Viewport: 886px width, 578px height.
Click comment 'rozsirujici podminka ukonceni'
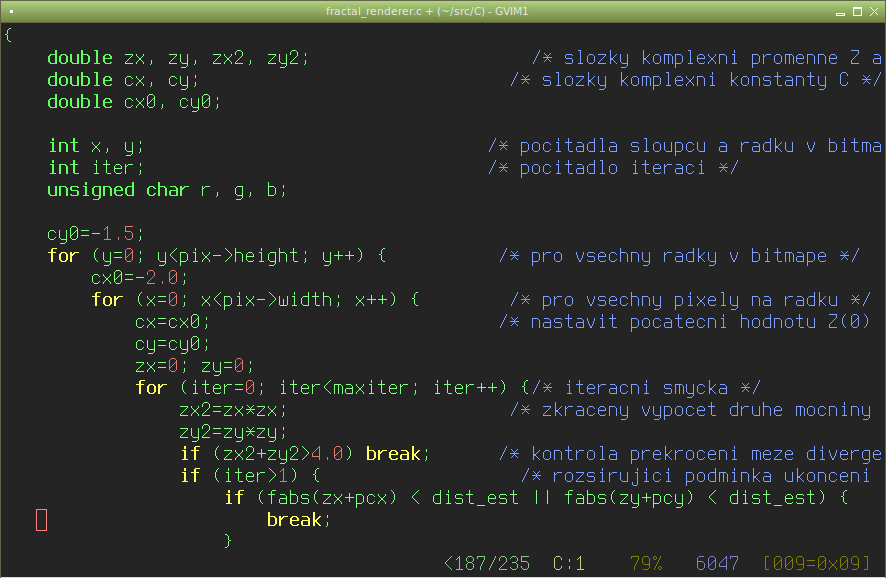click(711, 476)
